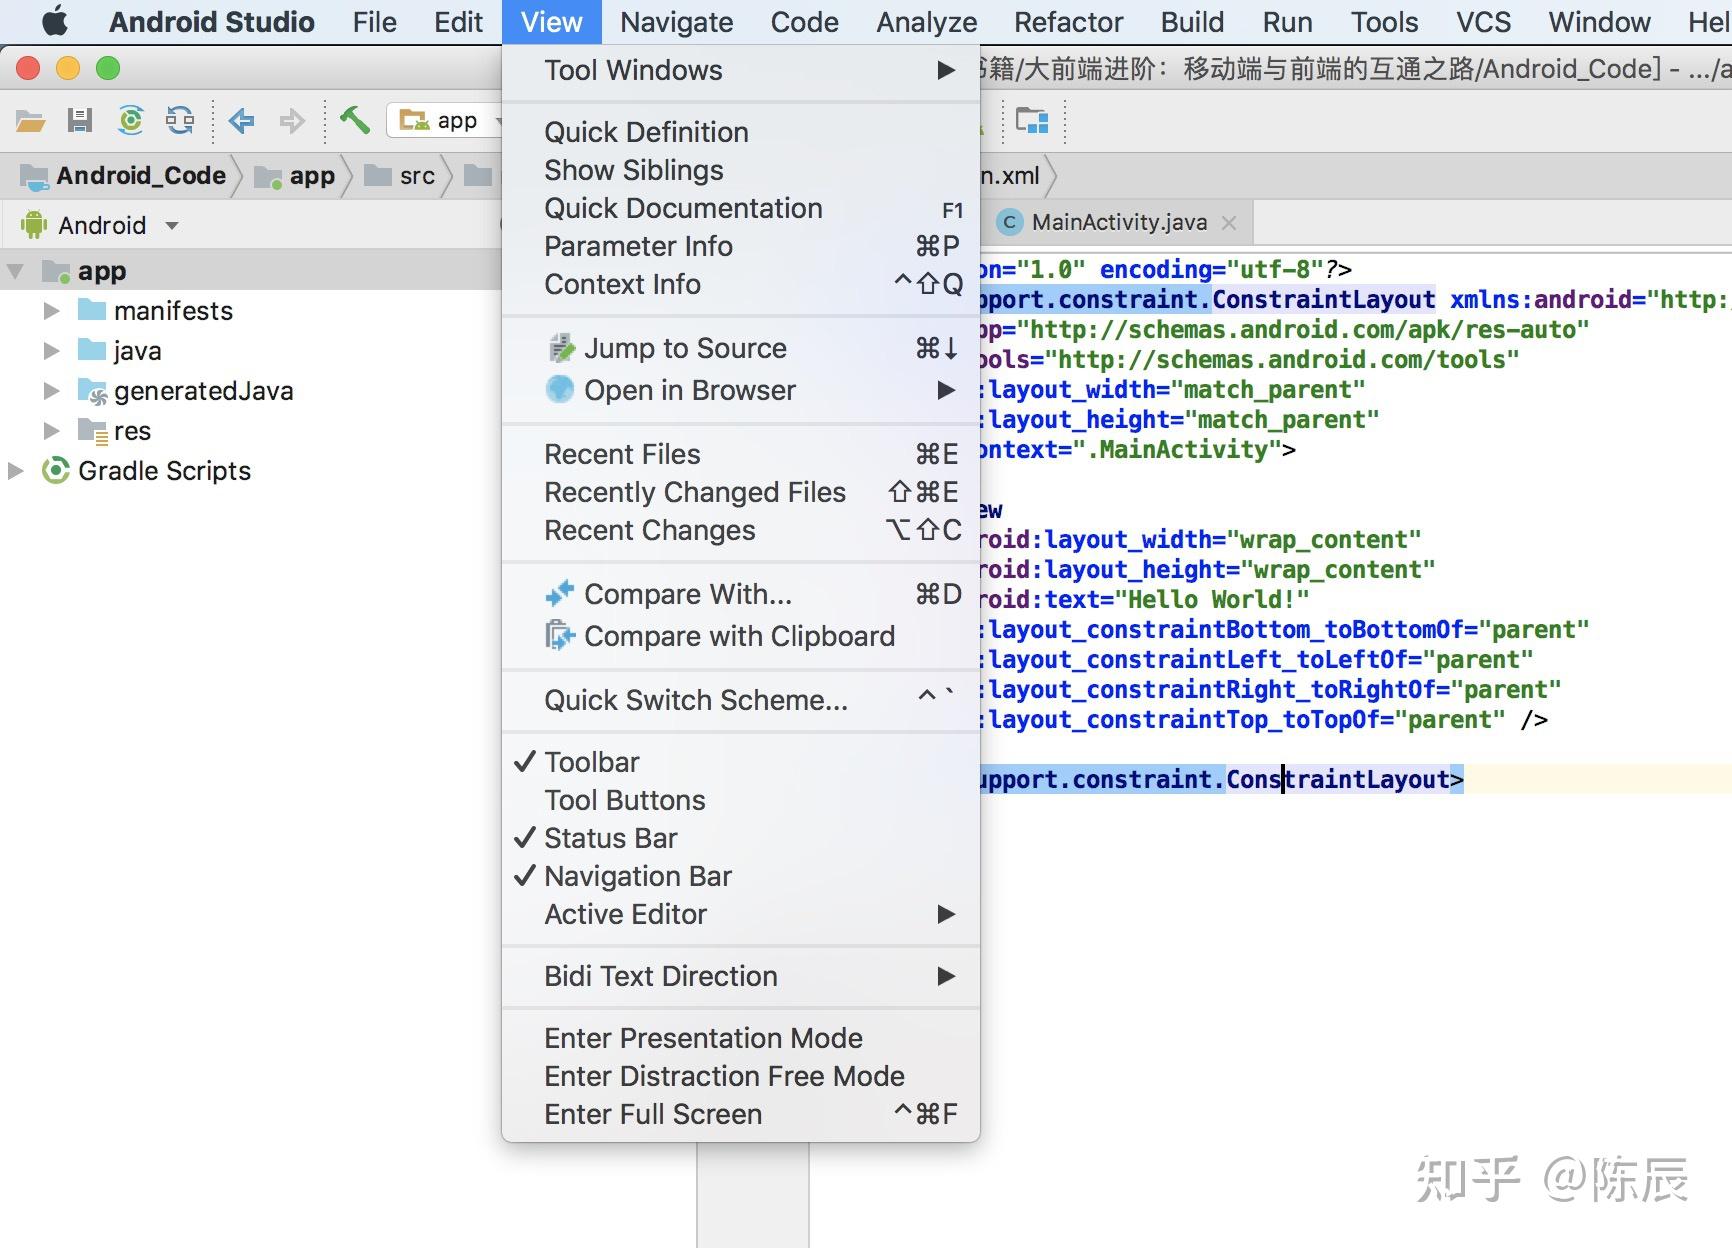Open the Window menu
1732x1248 pixels.
pyautogui.click(x=1599, y=22)
